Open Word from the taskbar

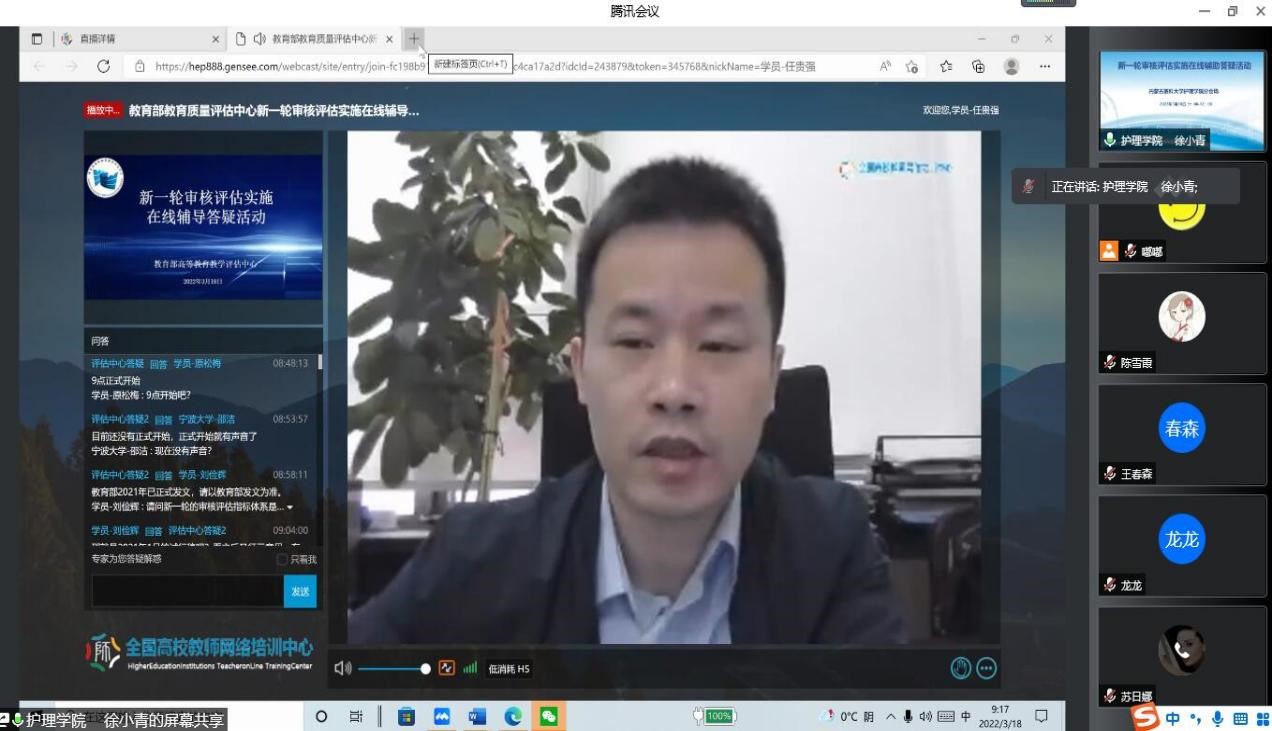(x=477, y=716)
